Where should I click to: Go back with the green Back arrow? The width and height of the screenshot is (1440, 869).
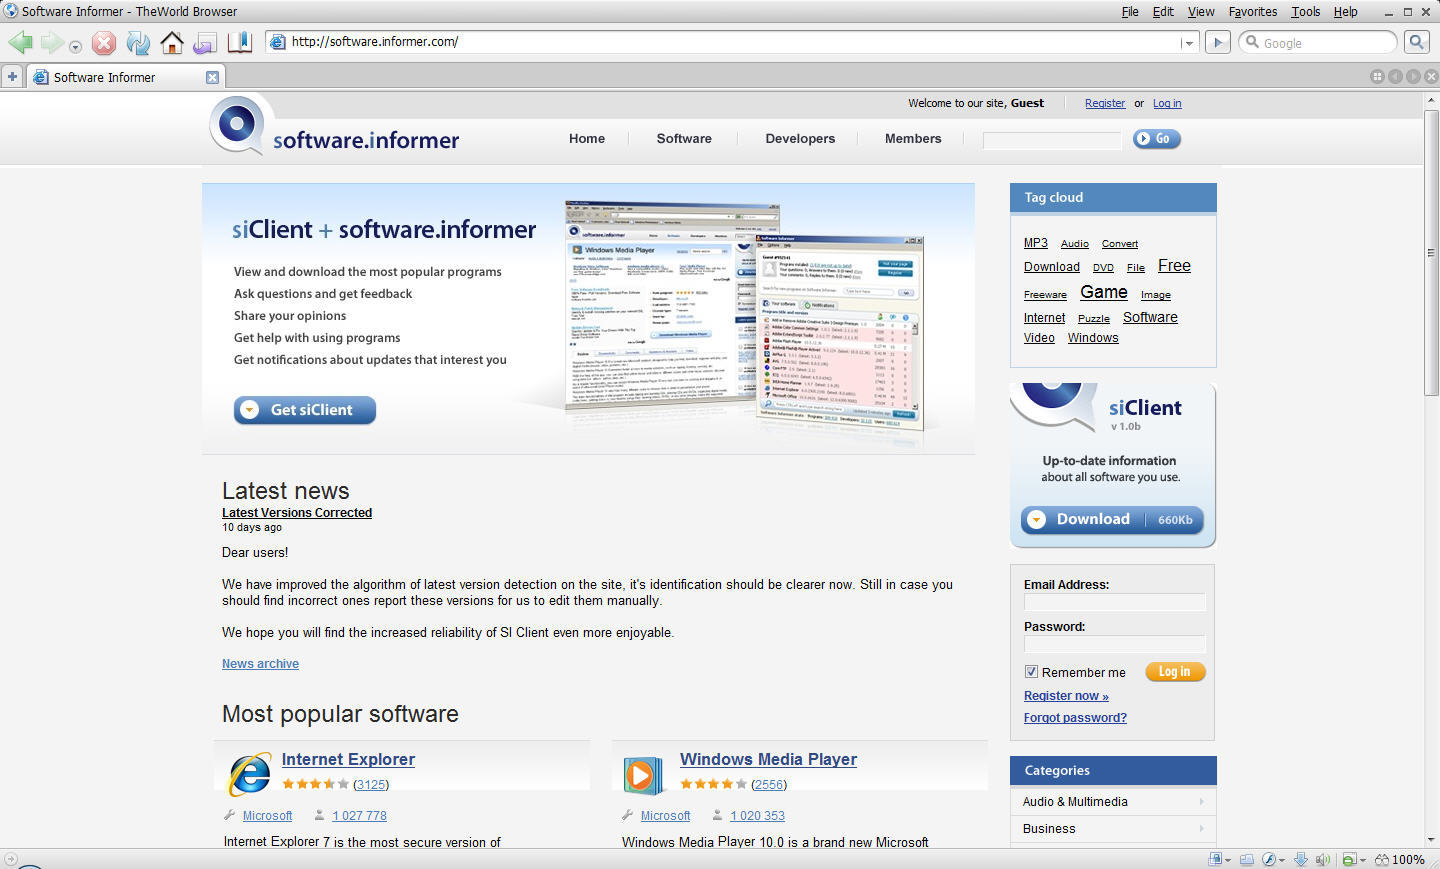[x=20, y=42]
